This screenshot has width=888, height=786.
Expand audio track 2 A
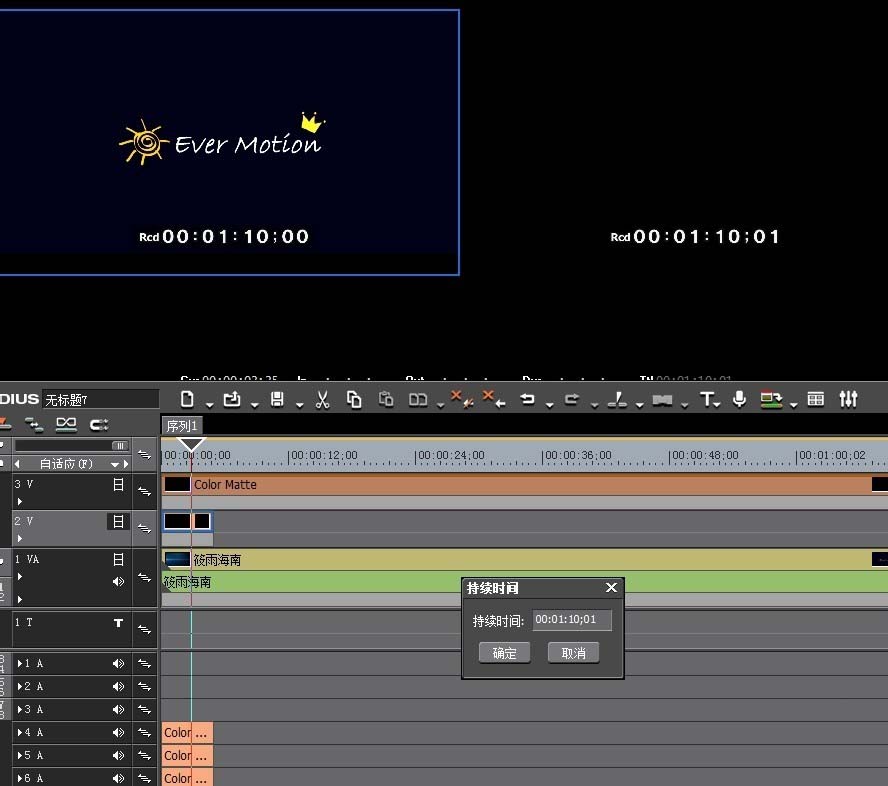[x=20, y=686]
